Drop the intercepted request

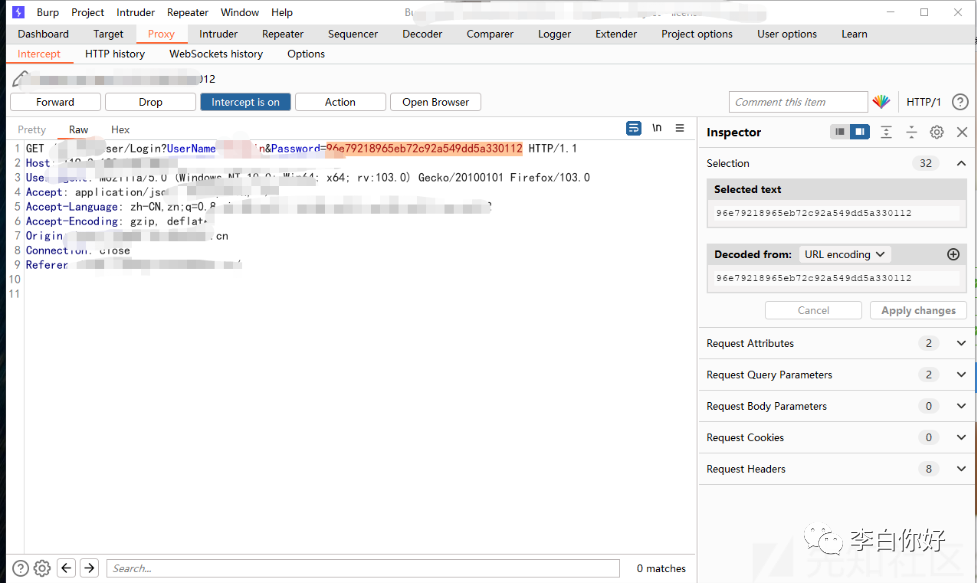[x=150, y=102]
